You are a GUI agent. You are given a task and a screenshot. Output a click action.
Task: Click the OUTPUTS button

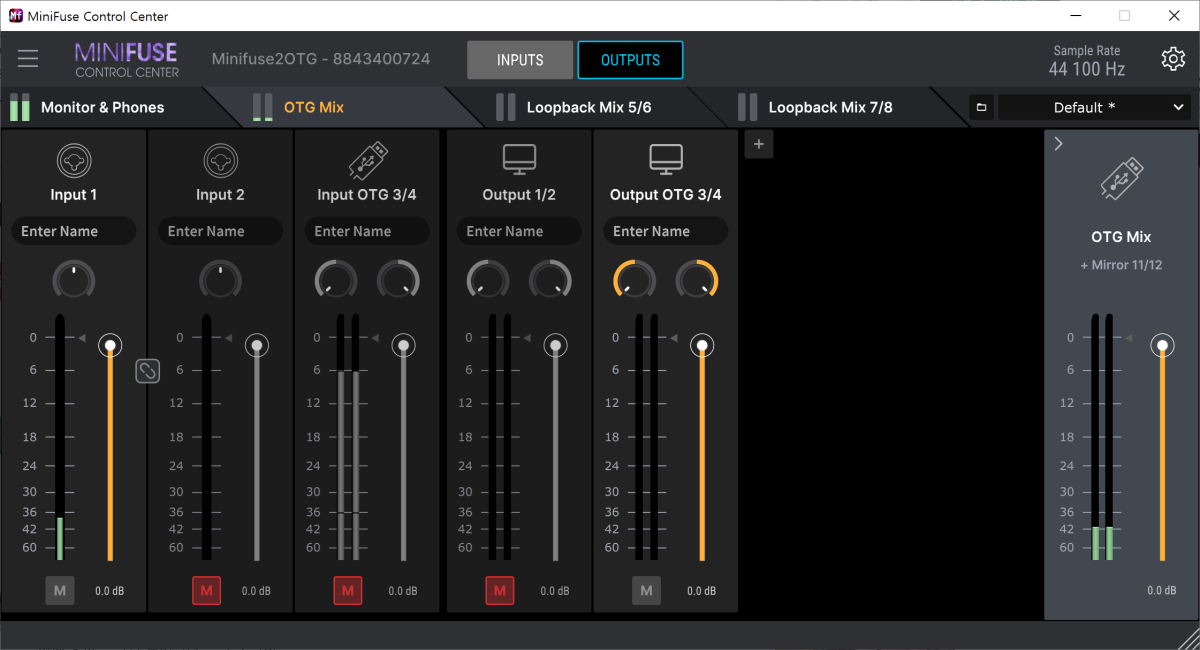630,60
